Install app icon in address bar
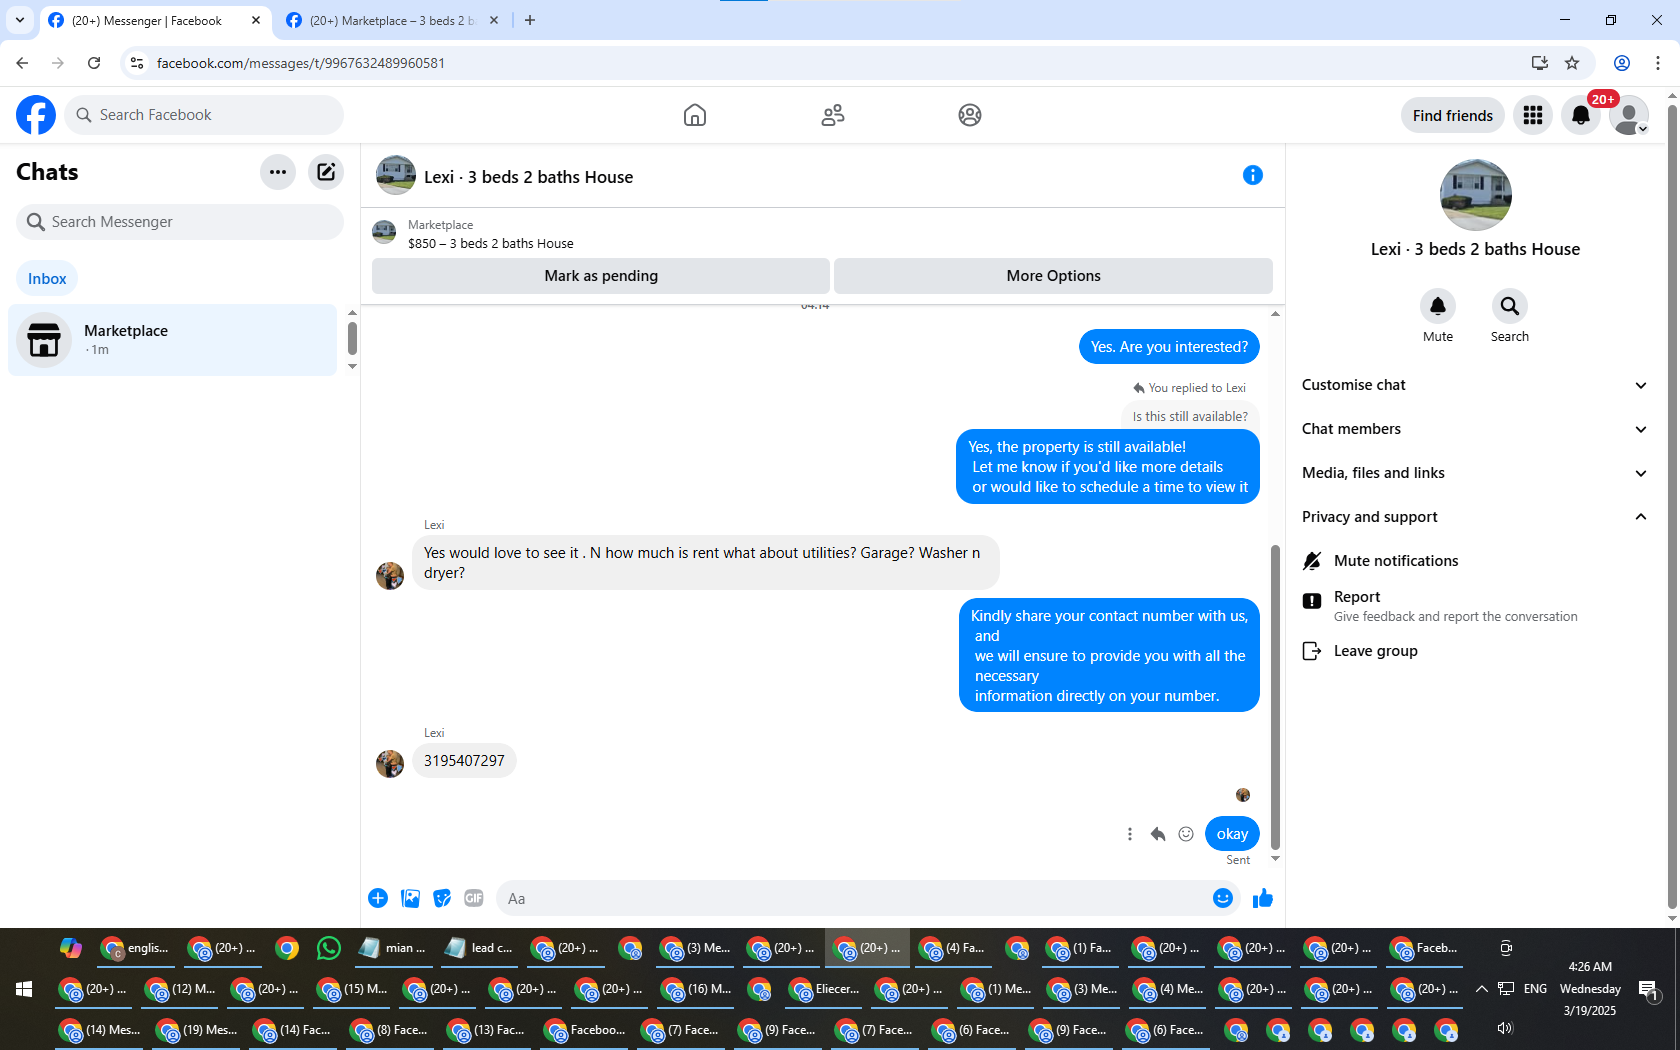The image size is (1680, 1050). pos(1540,63)
